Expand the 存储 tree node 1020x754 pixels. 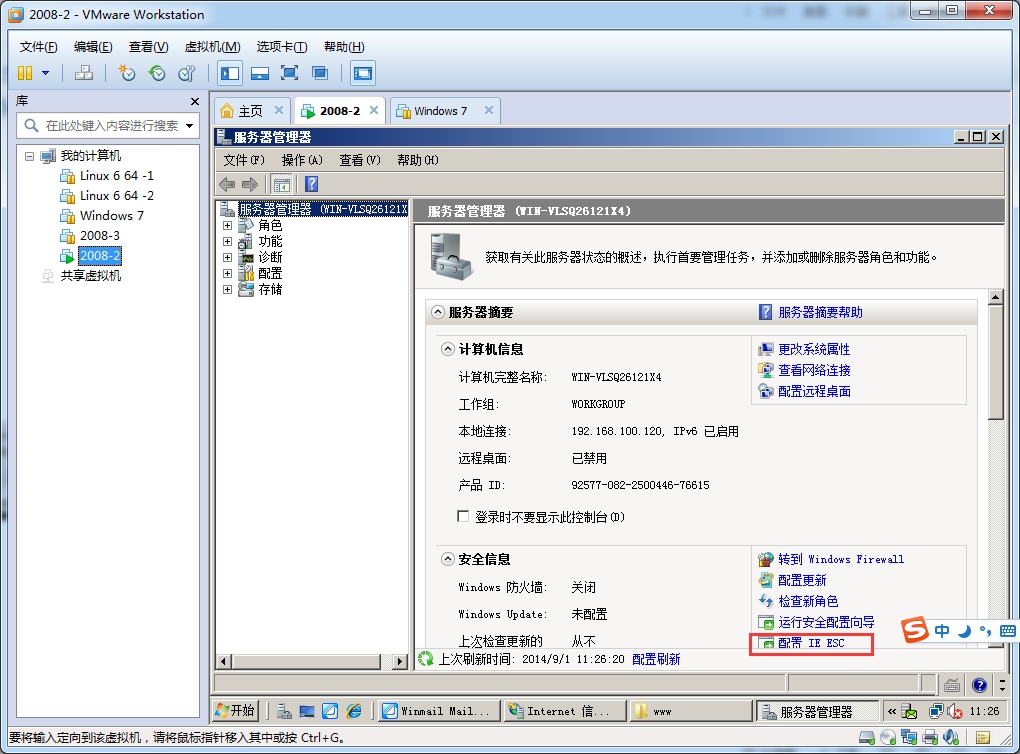pos(227,289)
